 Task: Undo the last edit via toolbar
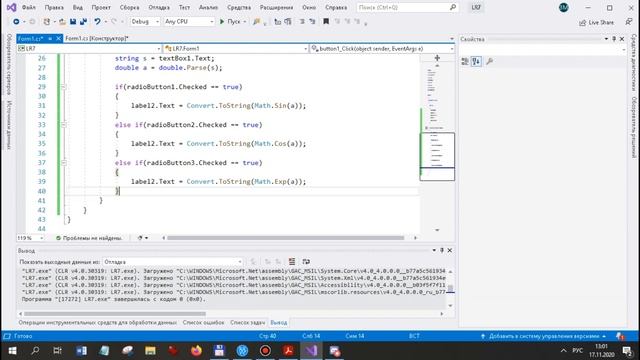coord(97,22)
